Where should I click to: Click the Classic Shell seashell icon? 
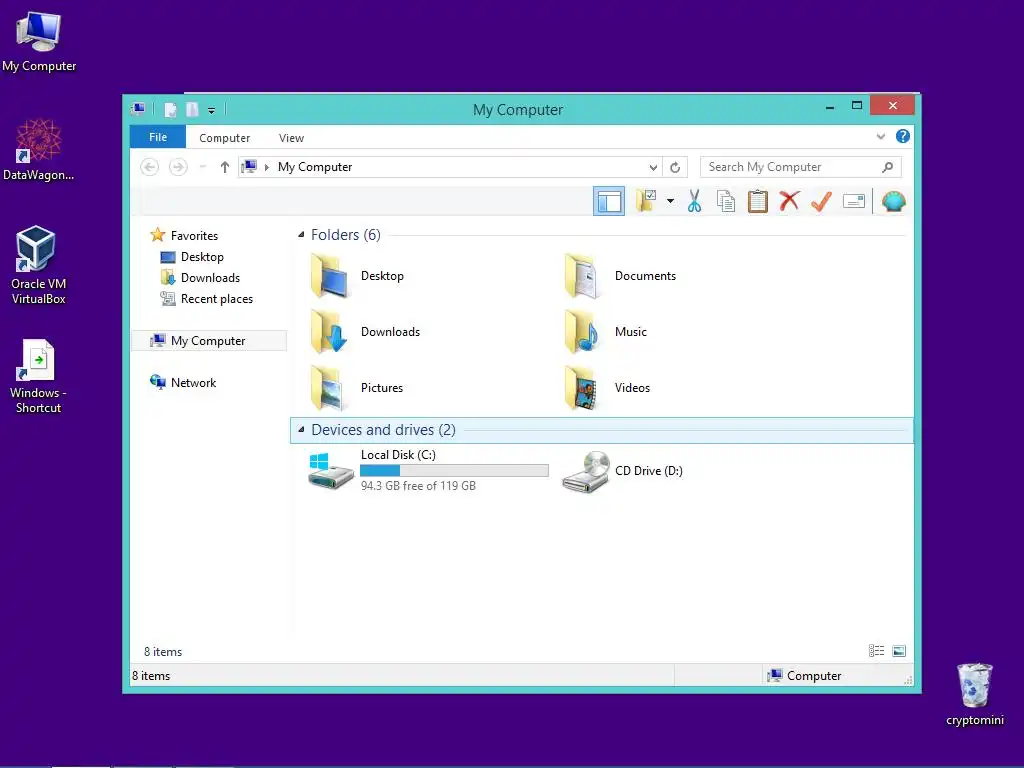[893, 201]
